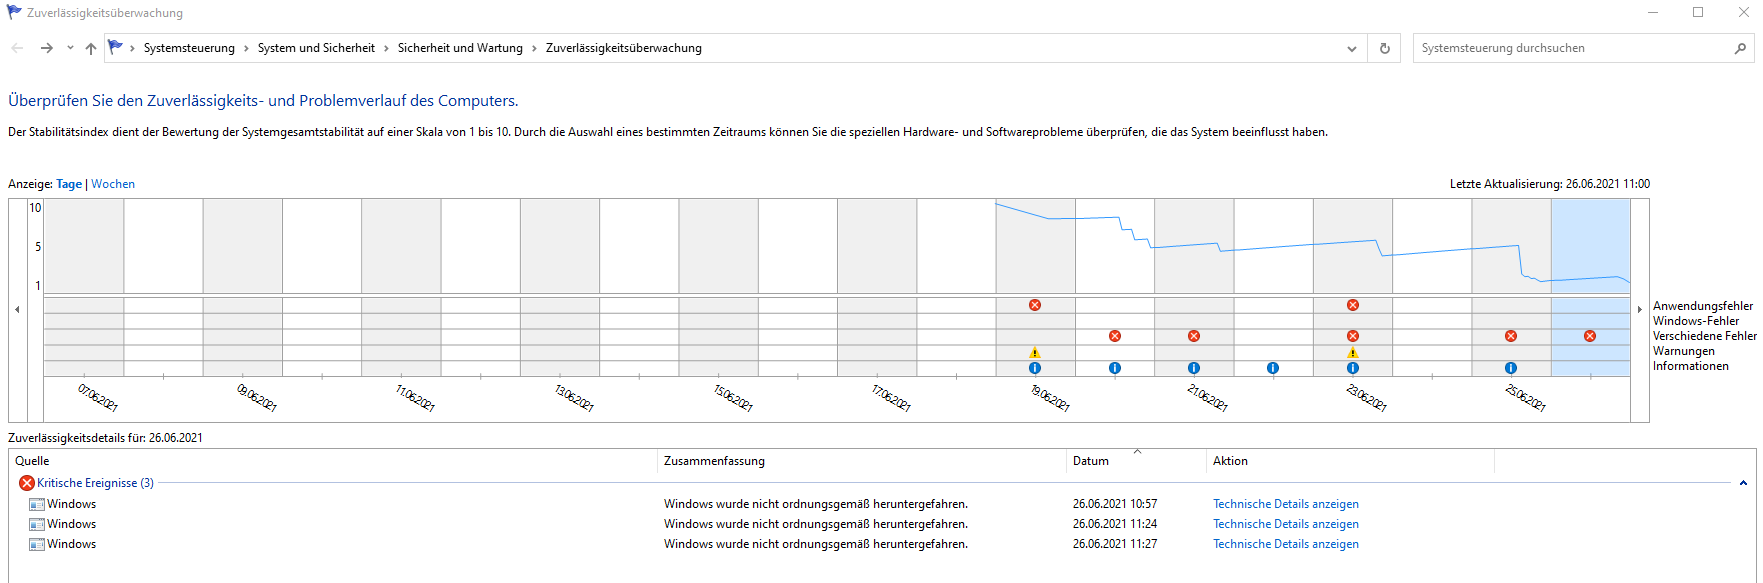Image resolution: width=1763 pixels, height=583 pixels.
Task: Click the miscellaneous failure icon on 21.06.2021
Action: pyautogui.click(x=1194, y=336)
